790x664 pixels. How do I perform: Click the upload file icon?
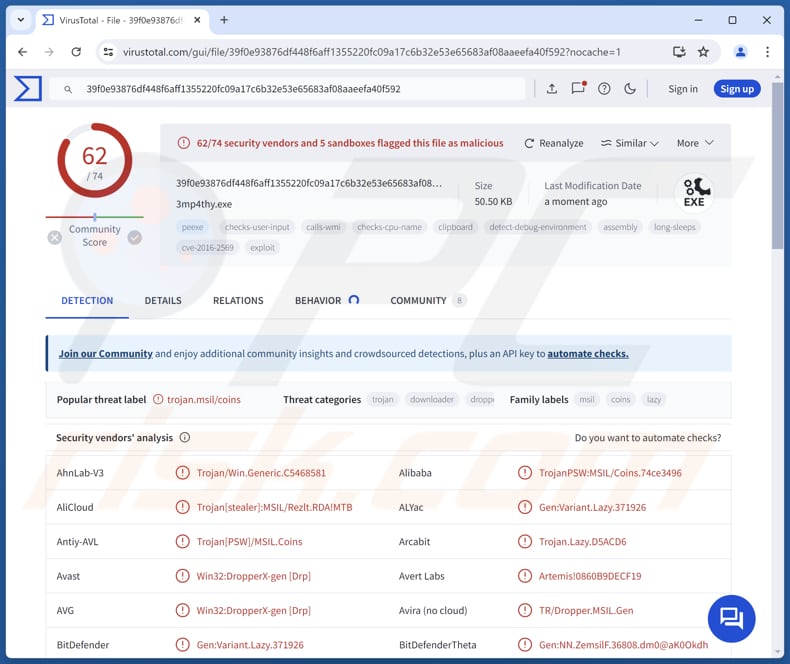[x=552, y=89]
